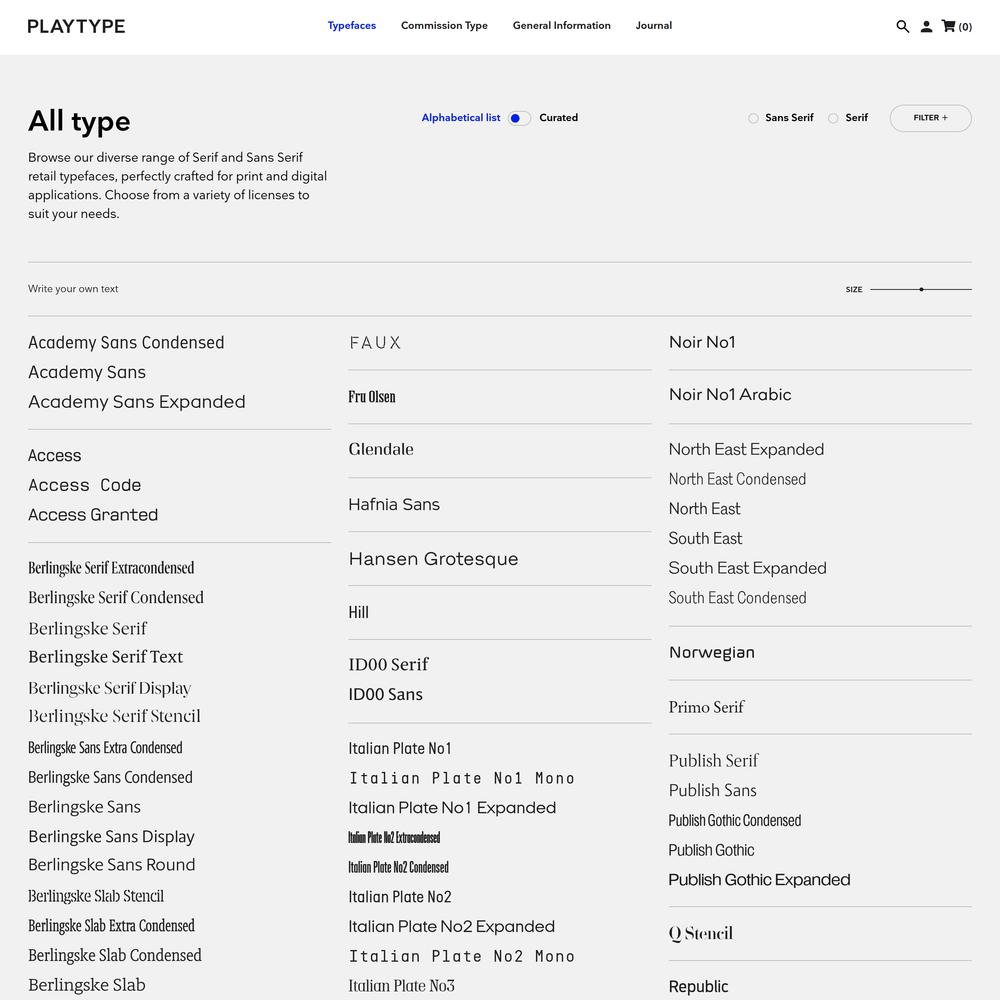Open the Hansen Grotesque typeface

433,559
